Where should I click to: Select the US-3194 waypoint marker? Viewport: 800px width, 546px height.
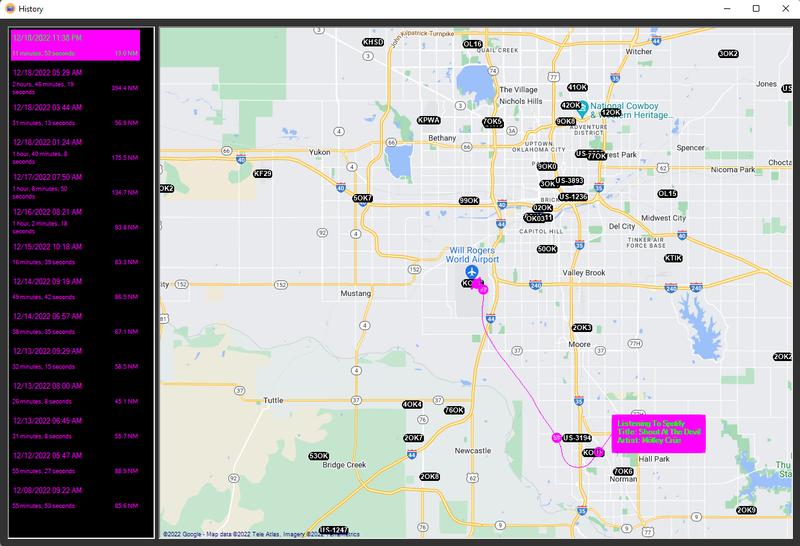577,438
